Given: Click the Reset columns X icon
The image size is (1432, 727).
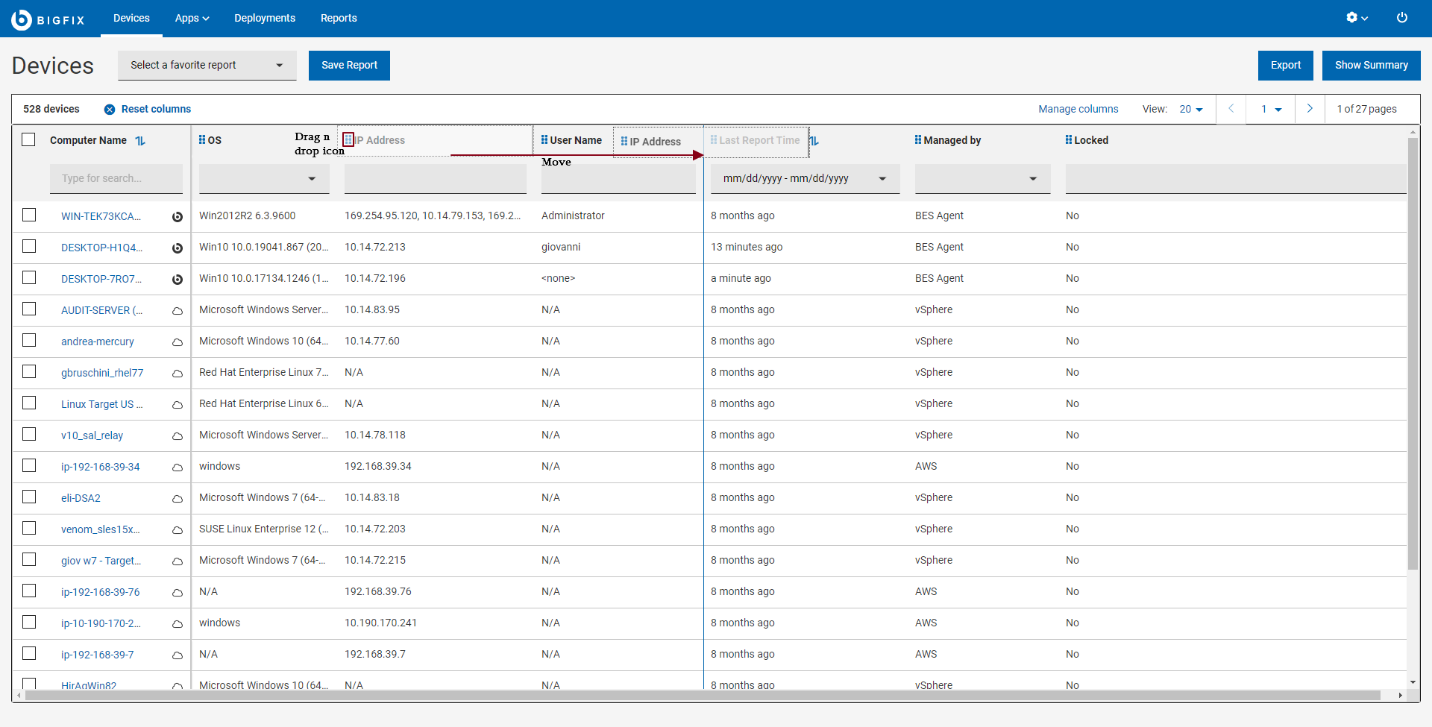Looking at the screenshot, I should (x=110, y=109).
